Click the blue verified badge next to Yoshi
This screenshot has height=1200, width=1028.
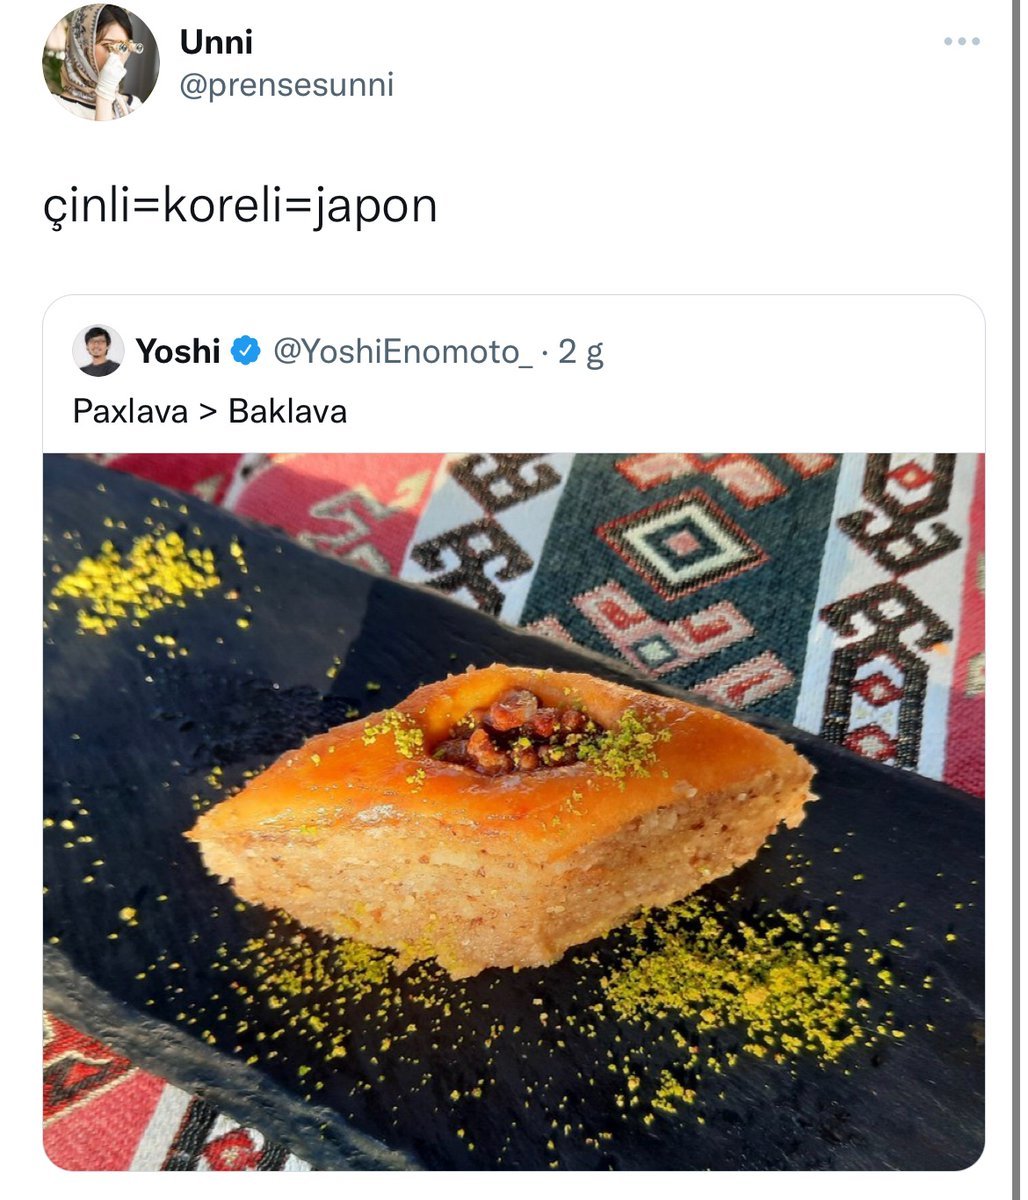246,352
